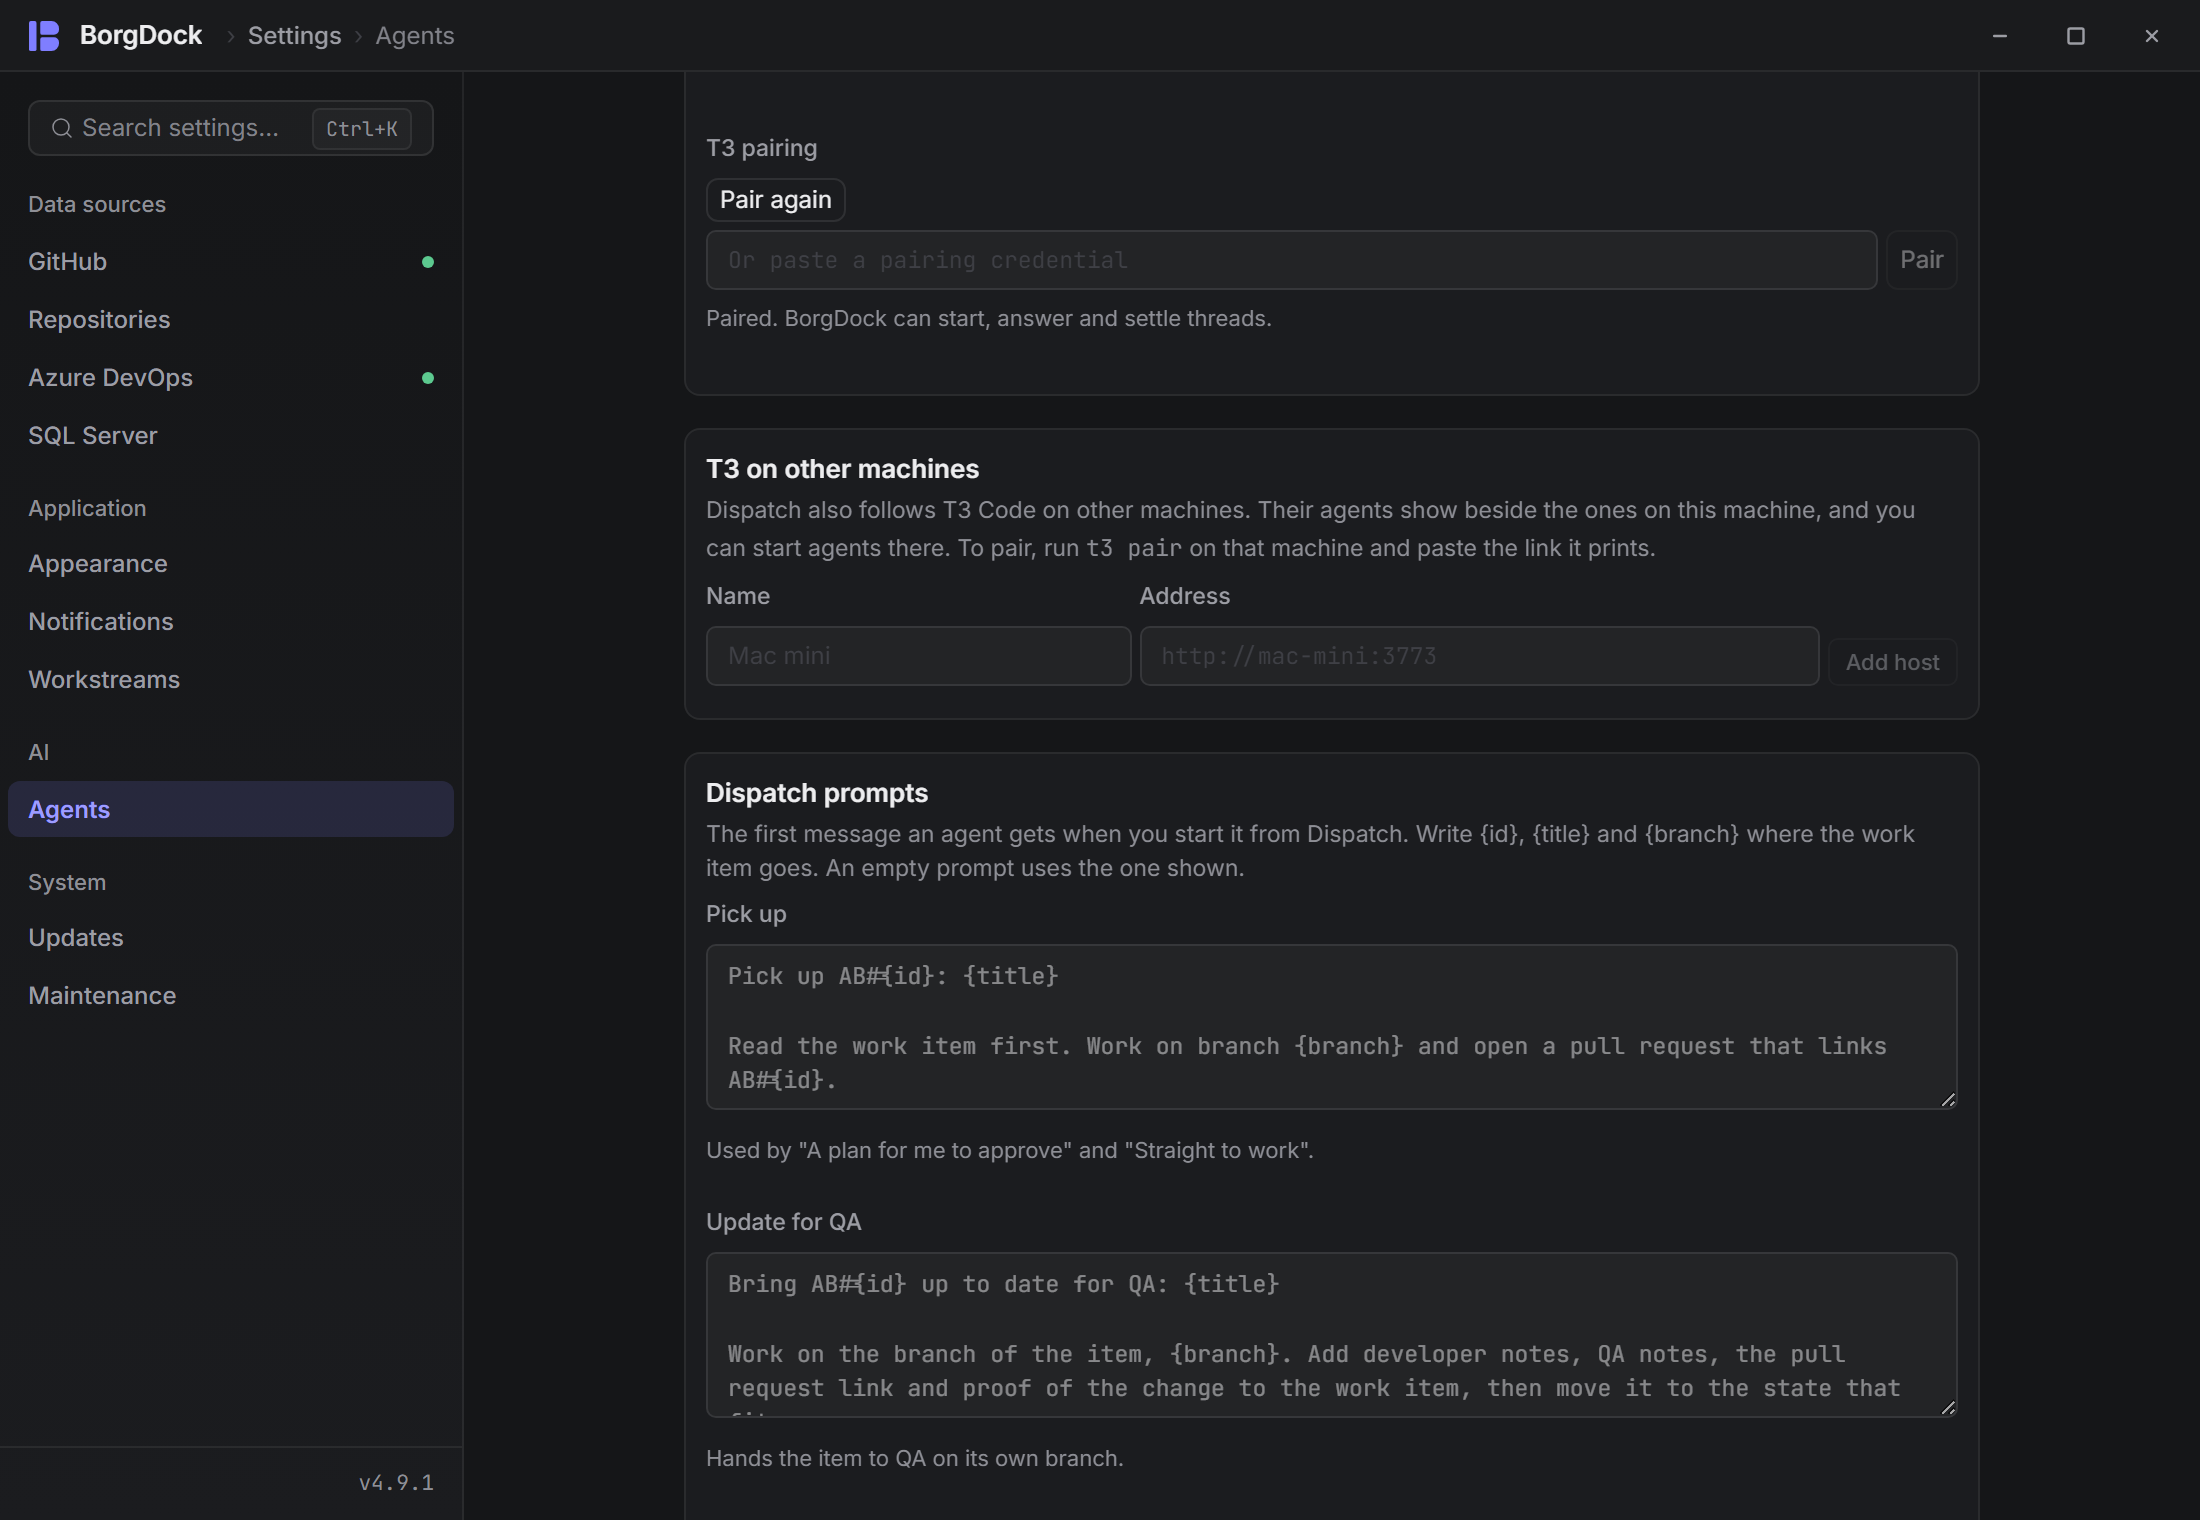This screenshot has width=2200, height=1520.
Task: Click inside the Update for QA textarea
Action: 1331,1335
